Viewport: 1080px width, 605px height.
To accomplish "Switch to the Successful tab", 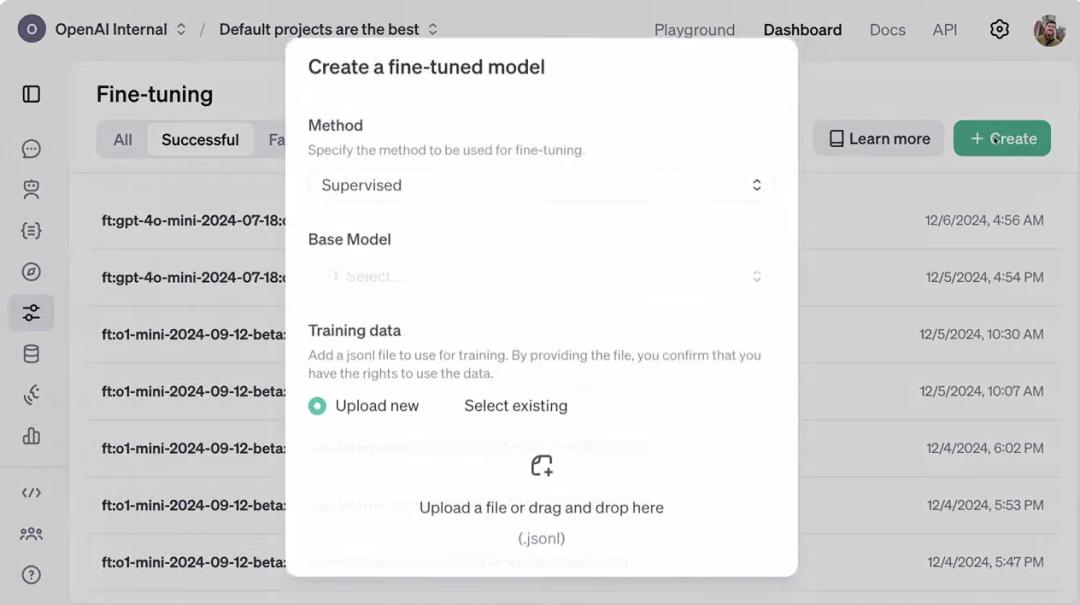I will tap(200, 140).
